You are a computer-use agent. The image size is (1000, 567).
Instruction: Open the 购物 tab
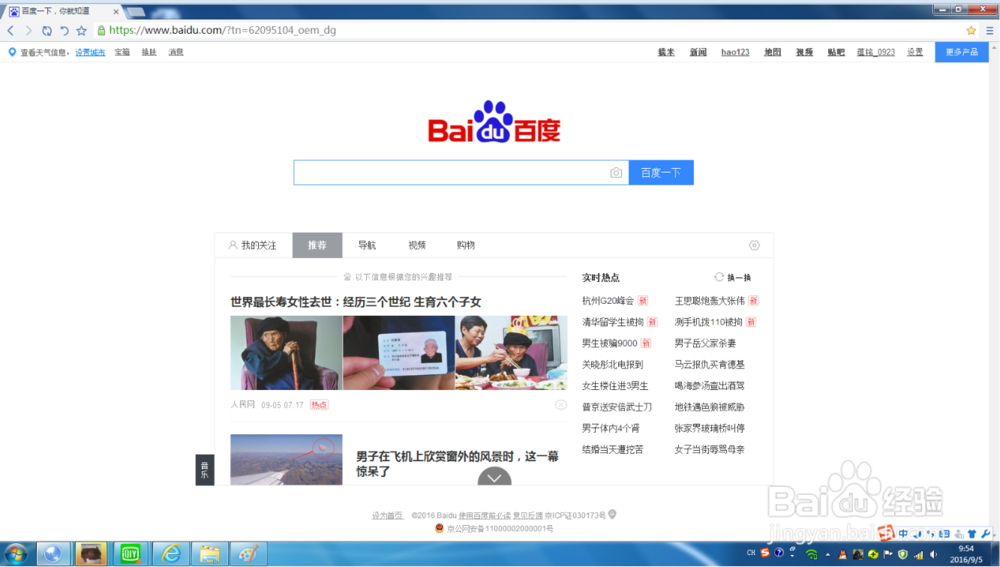click(x=466, y=246)
